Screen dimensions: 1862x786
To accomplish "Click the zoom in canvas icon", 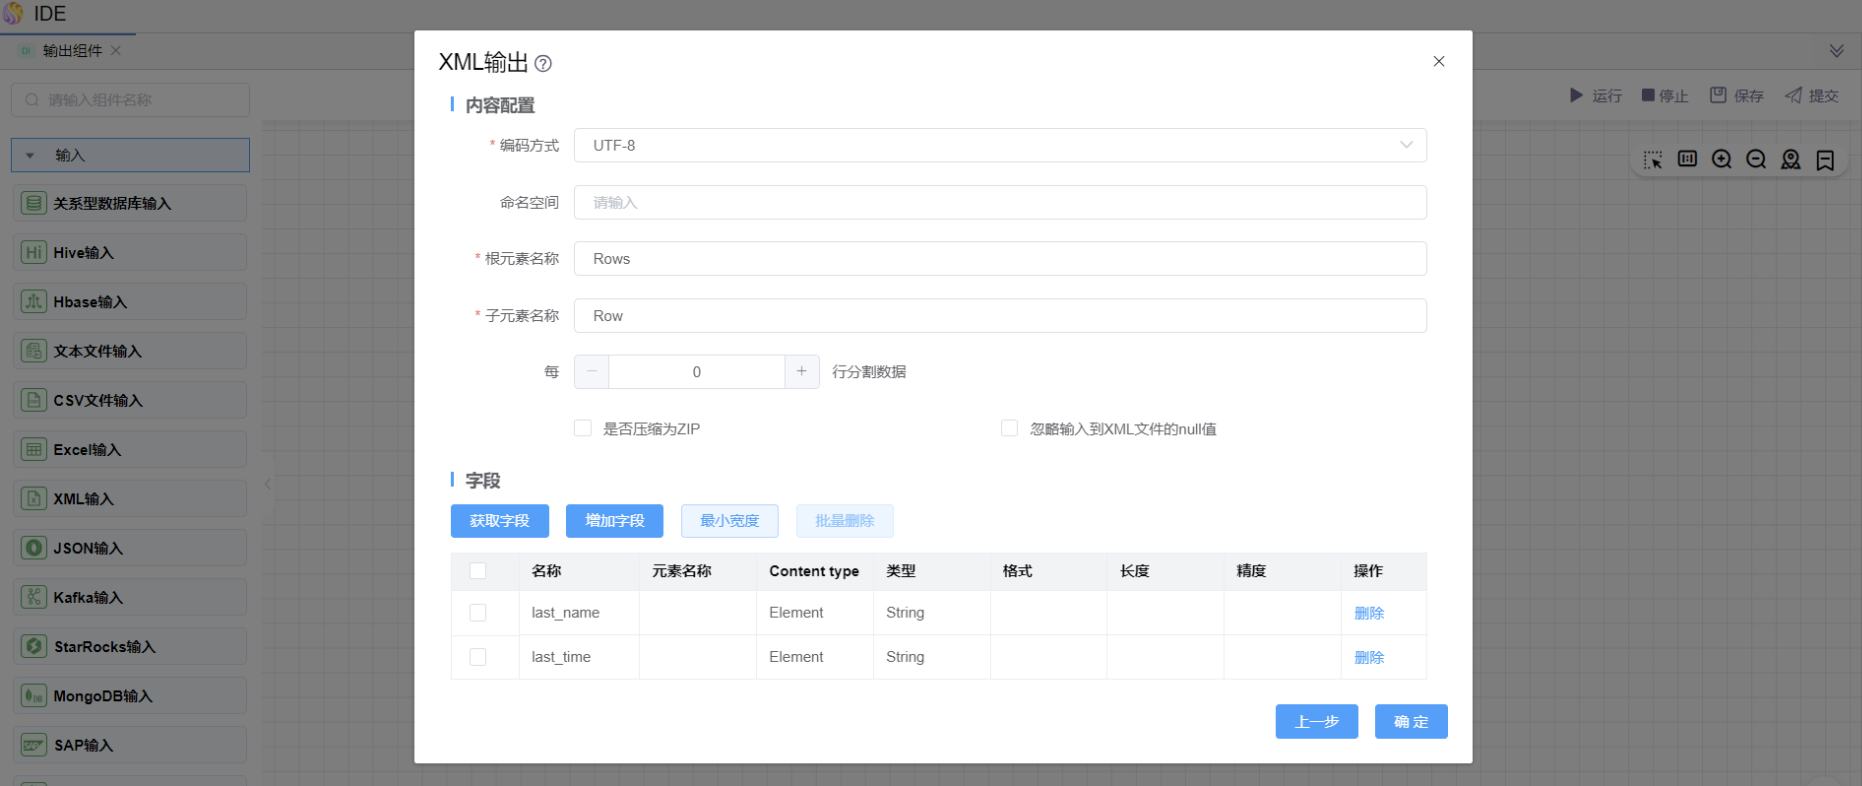I will (x=1721, y=160).
